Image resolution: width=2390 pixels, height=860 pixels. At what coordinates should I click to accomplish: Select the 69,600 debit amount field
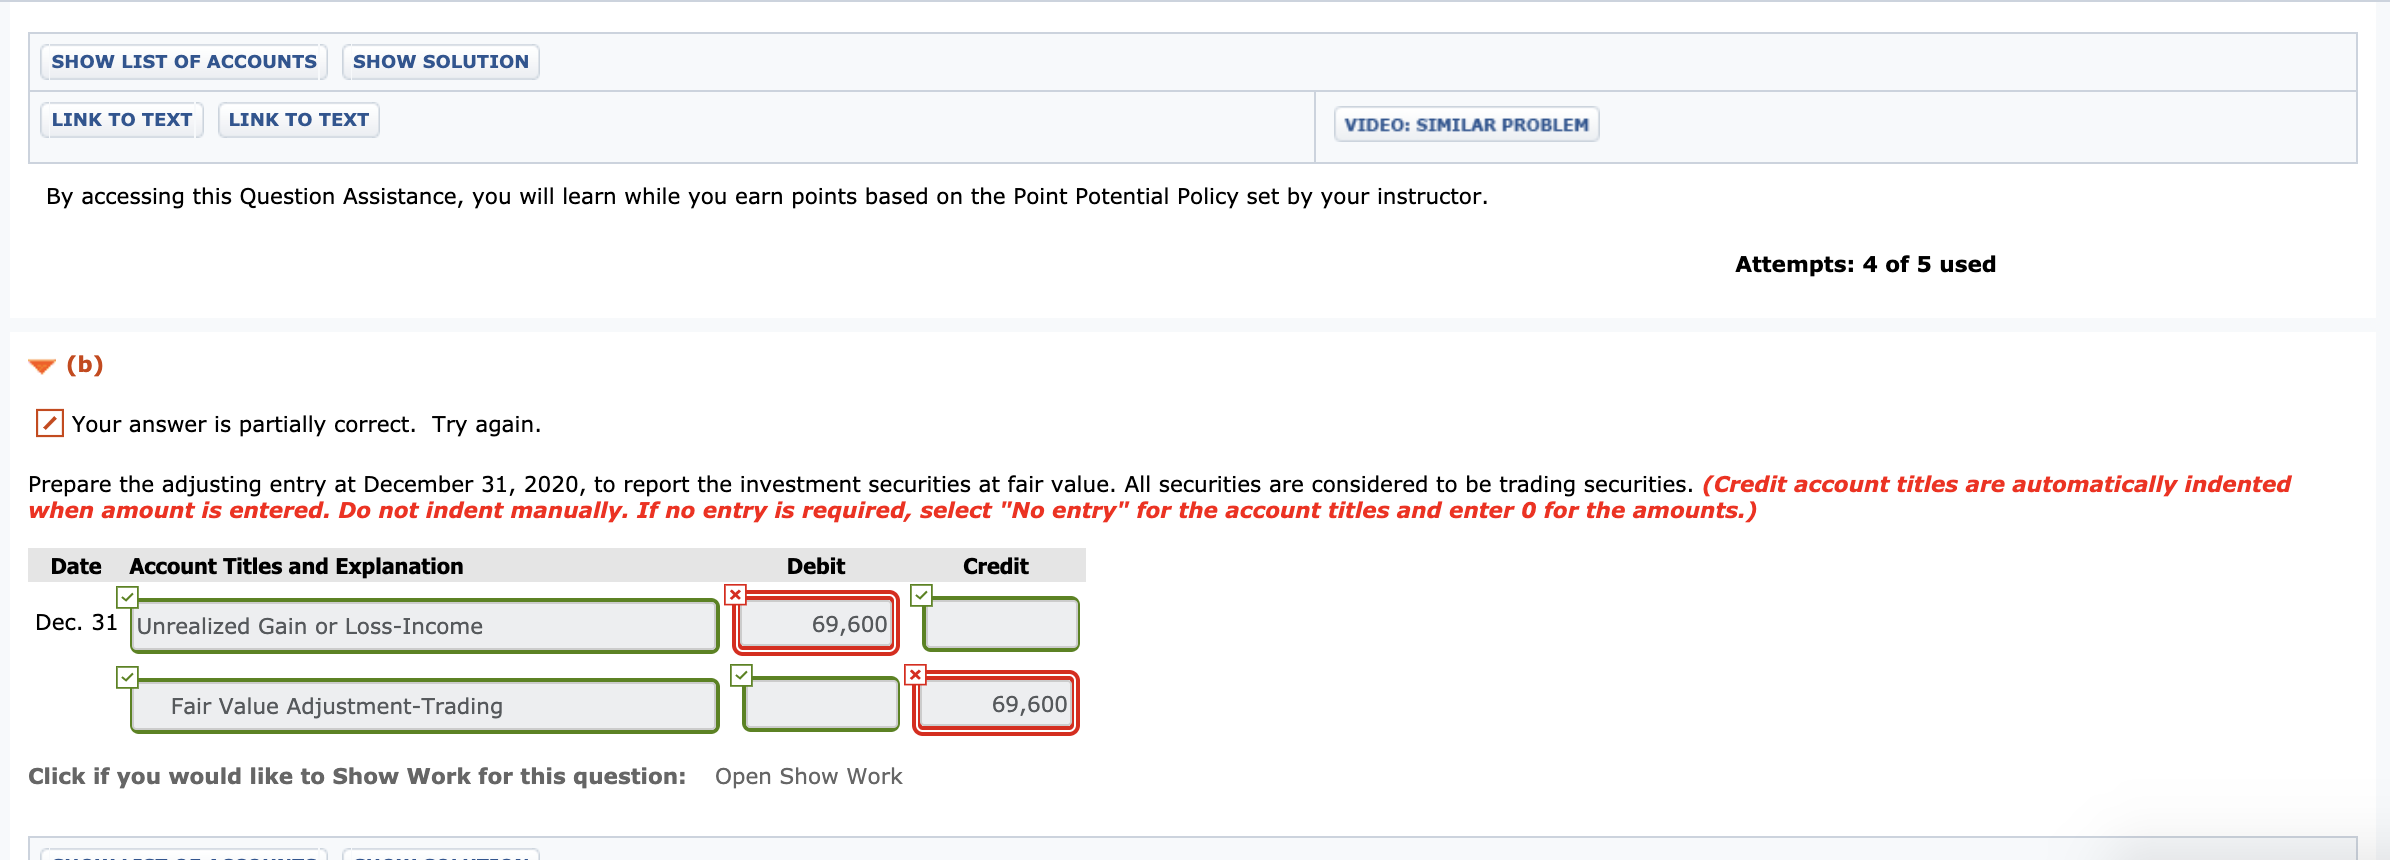[x=815, y=623]
